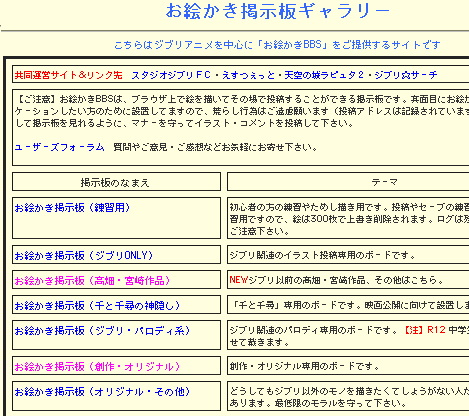Screen dimensions: 469x416
Task: Click the お絵かき掲示板ギャラリー page title
Action: 278,11
